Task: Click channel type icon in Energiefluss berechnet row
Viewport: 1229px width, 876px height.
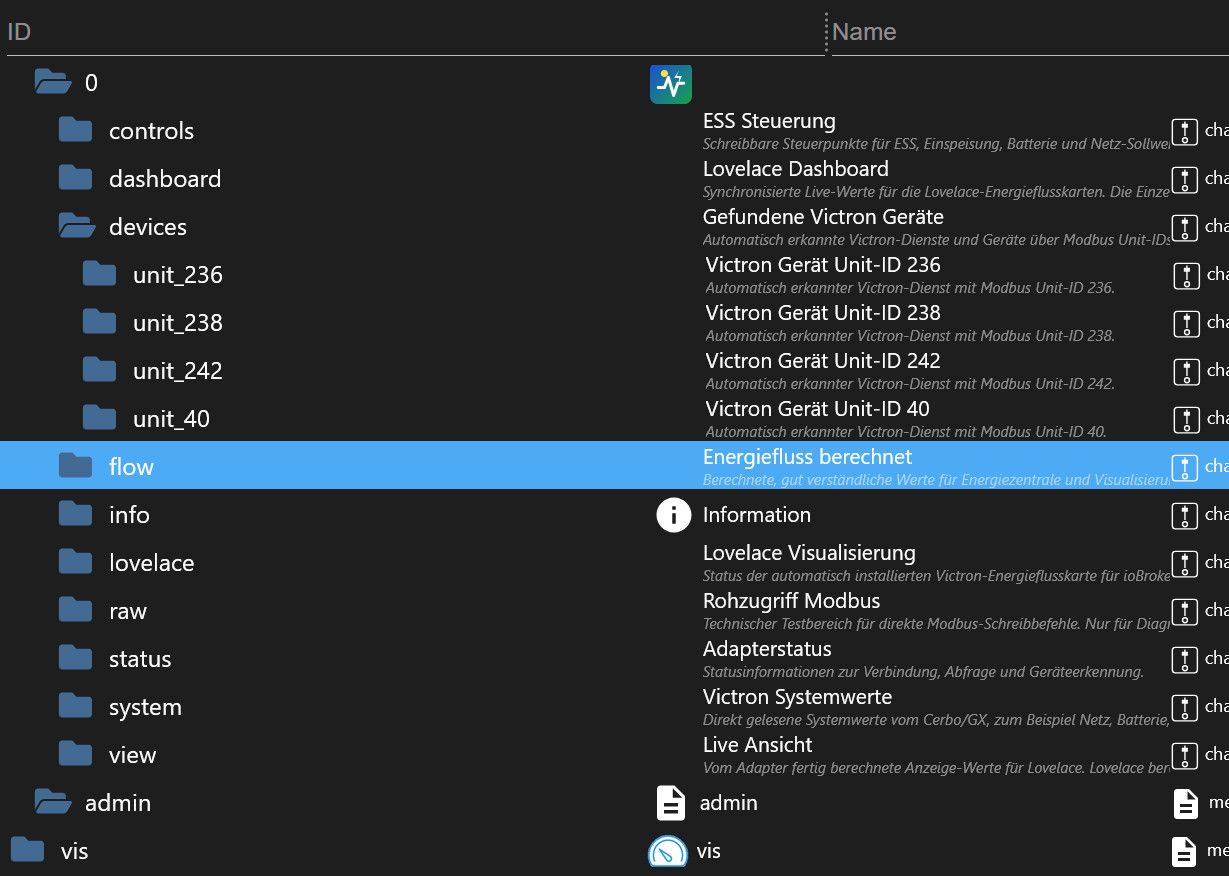Action: pyautogui.click(x=1185, y=467)
